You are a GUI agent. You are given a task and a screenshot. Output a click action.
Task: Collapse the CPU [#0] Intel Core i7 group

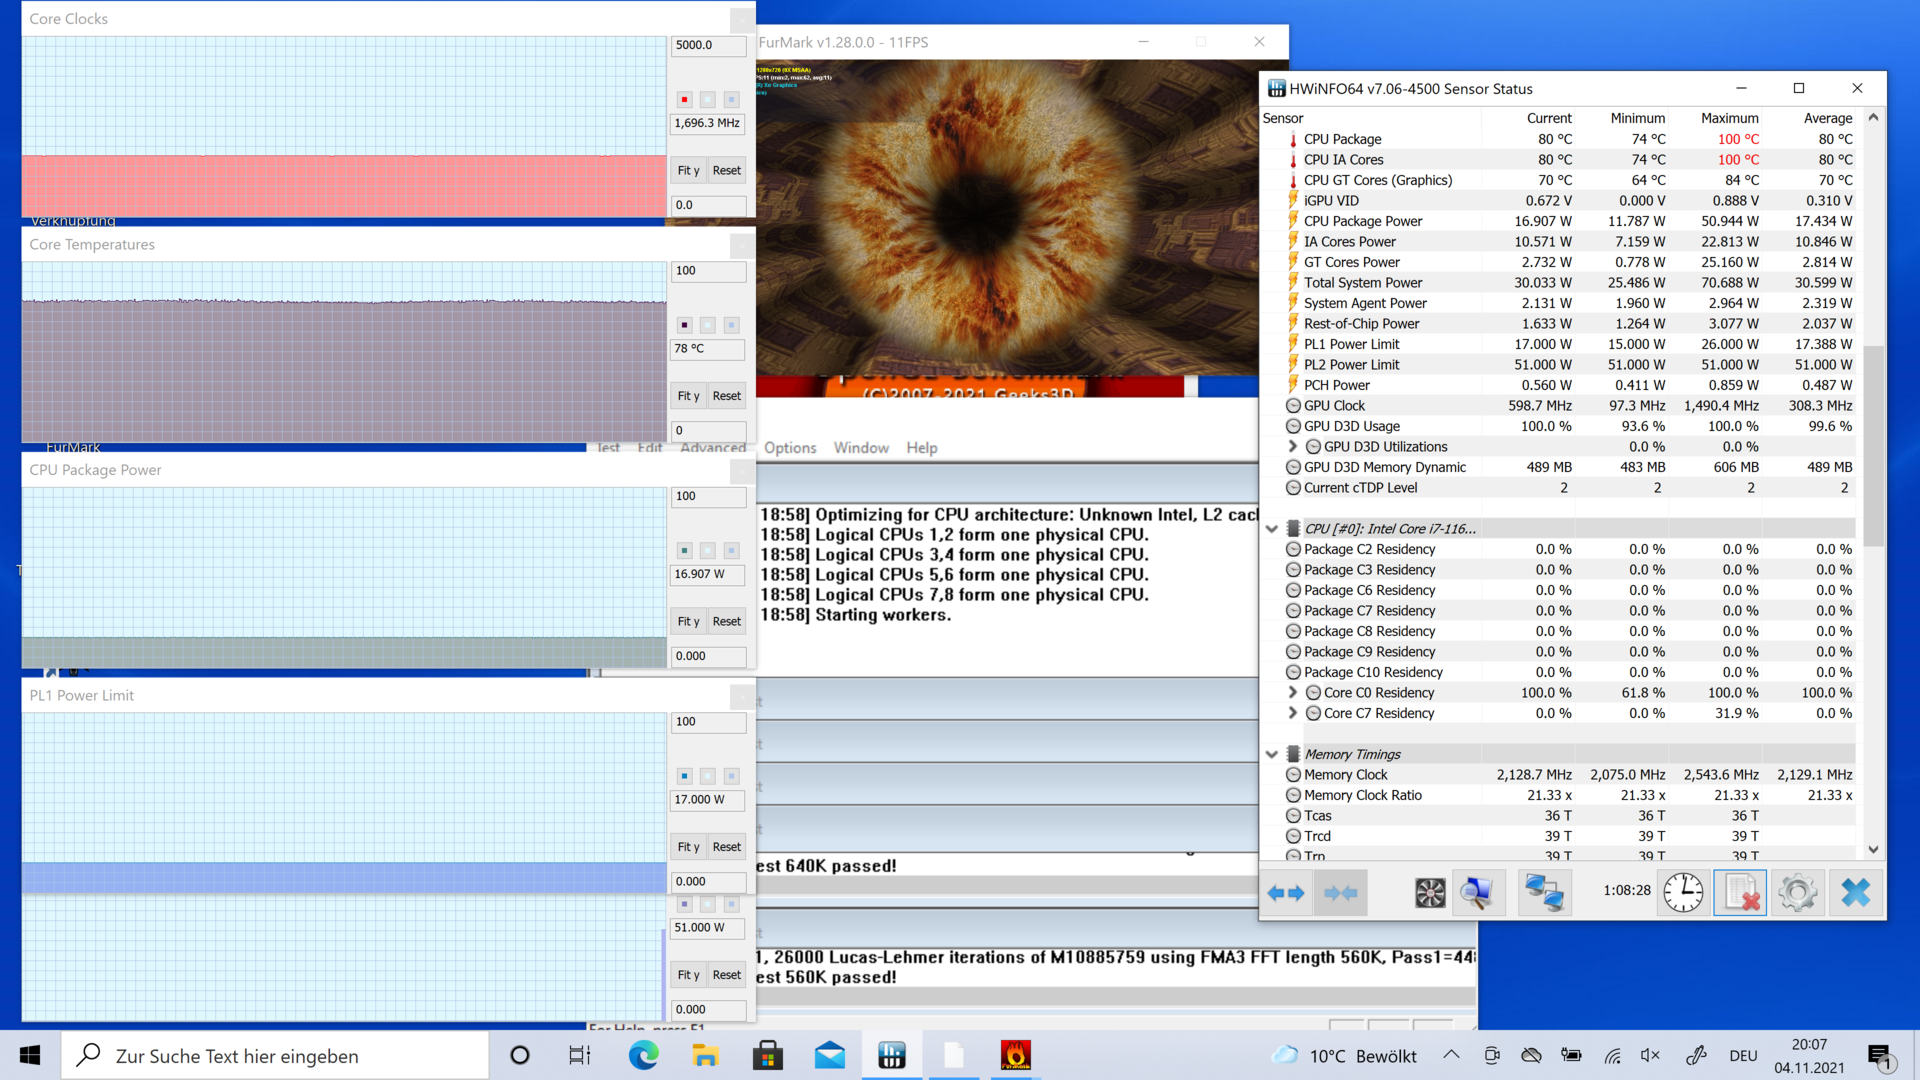tap(1272, 529)
